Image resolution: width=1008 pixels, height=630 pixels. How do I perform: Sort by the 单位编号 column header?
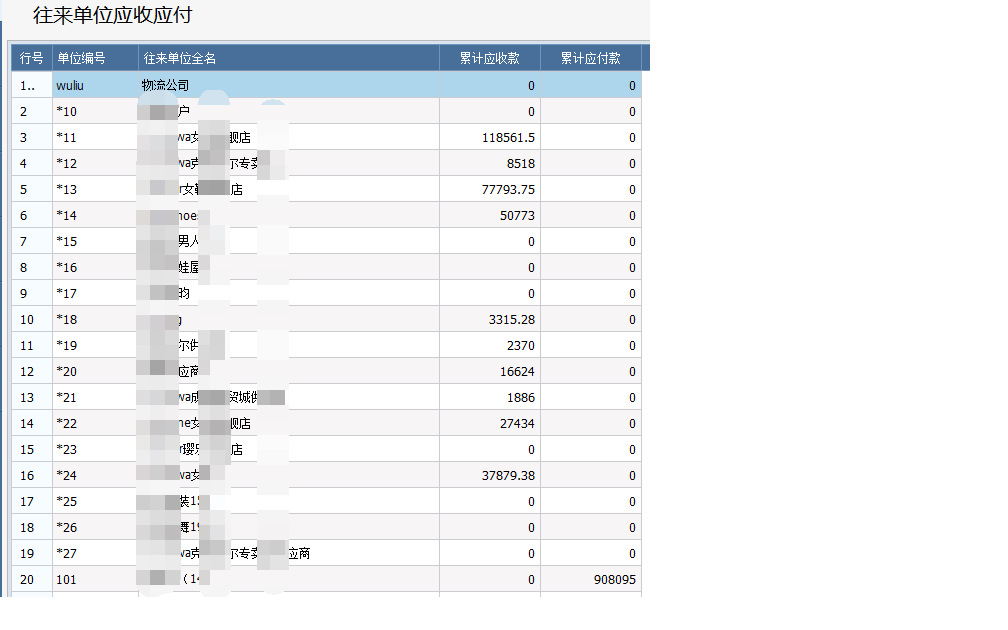(x=95, y=58)
